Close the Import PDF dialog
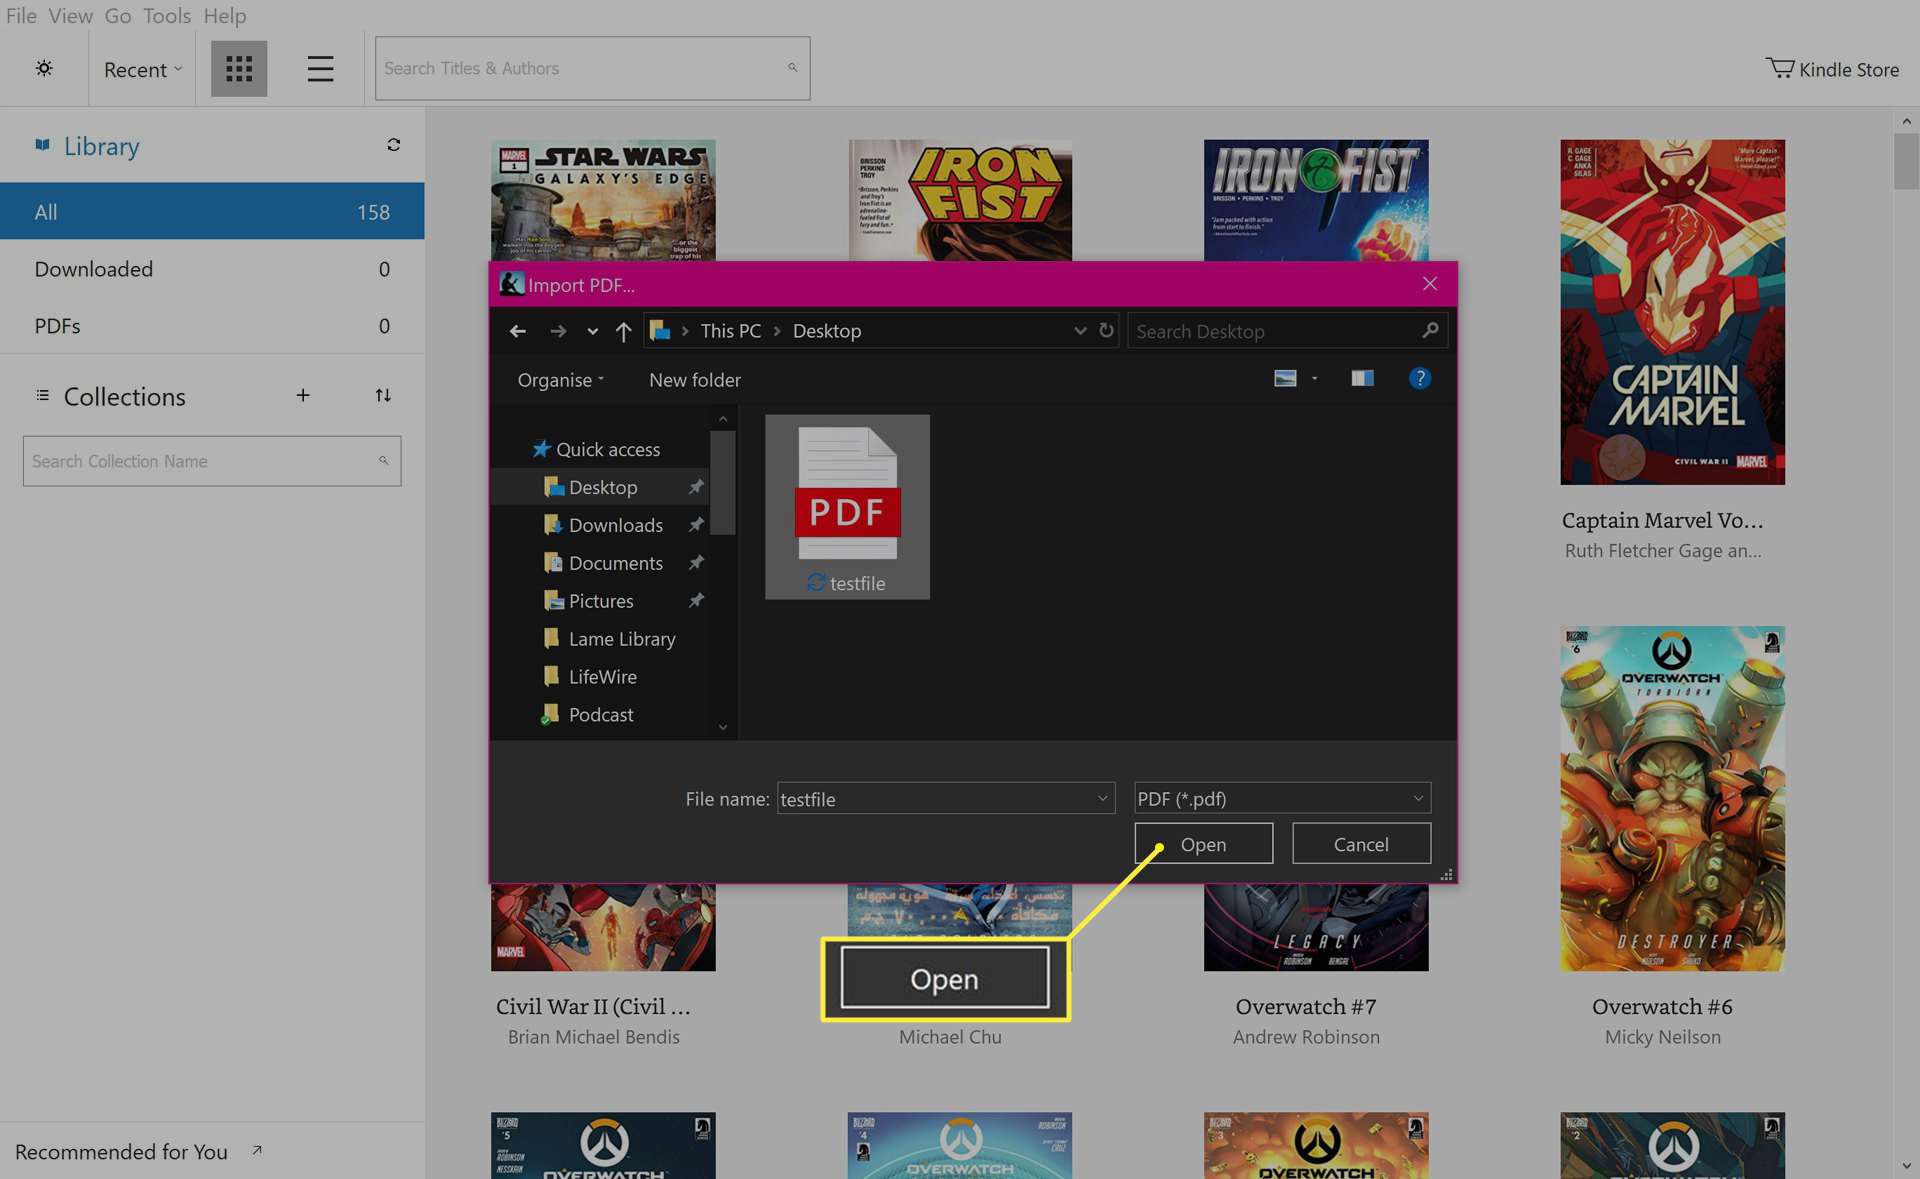This screenshot has width=1920, height=1179. point(1430,284)
